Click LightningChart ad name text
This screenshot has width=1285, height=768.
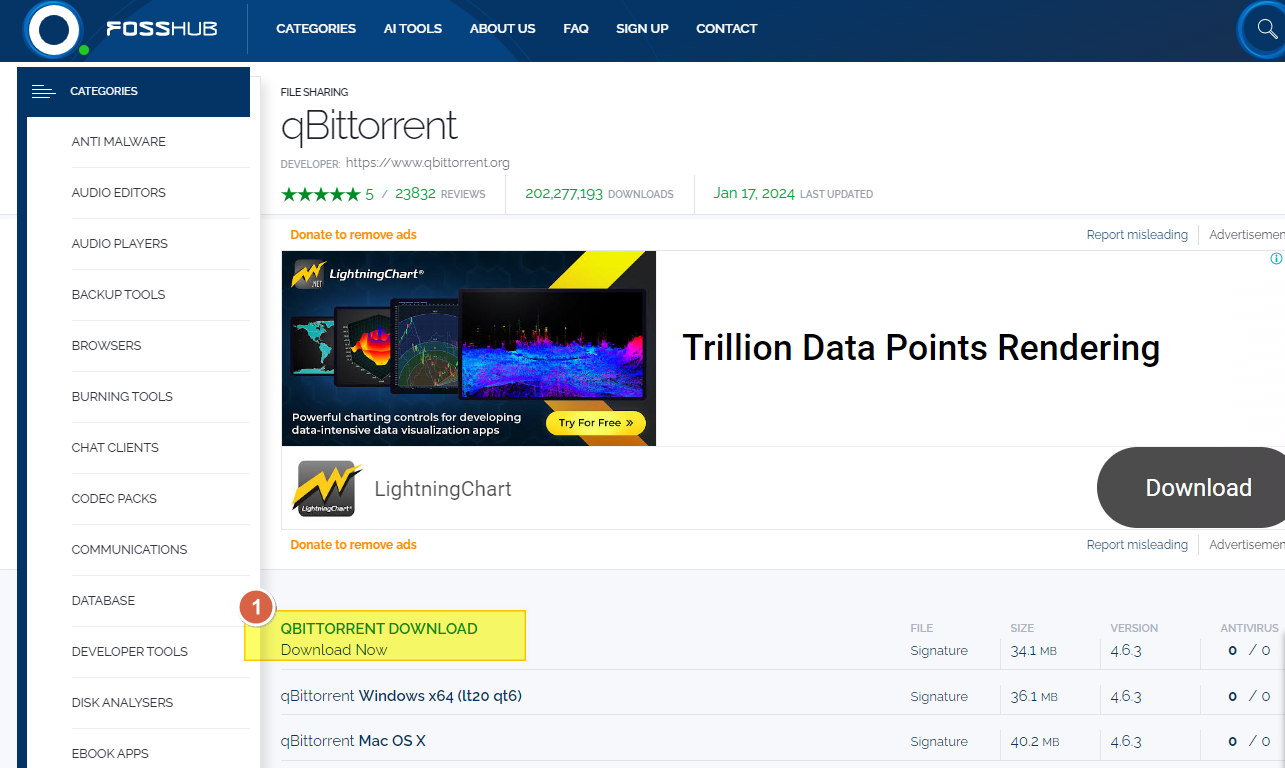(x=443, y=489)
